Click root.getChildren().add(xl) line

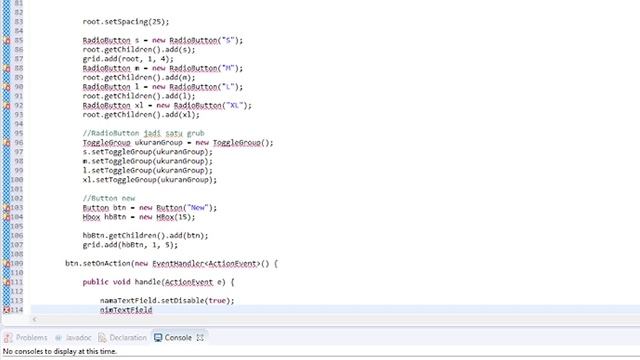pos(141,115)
